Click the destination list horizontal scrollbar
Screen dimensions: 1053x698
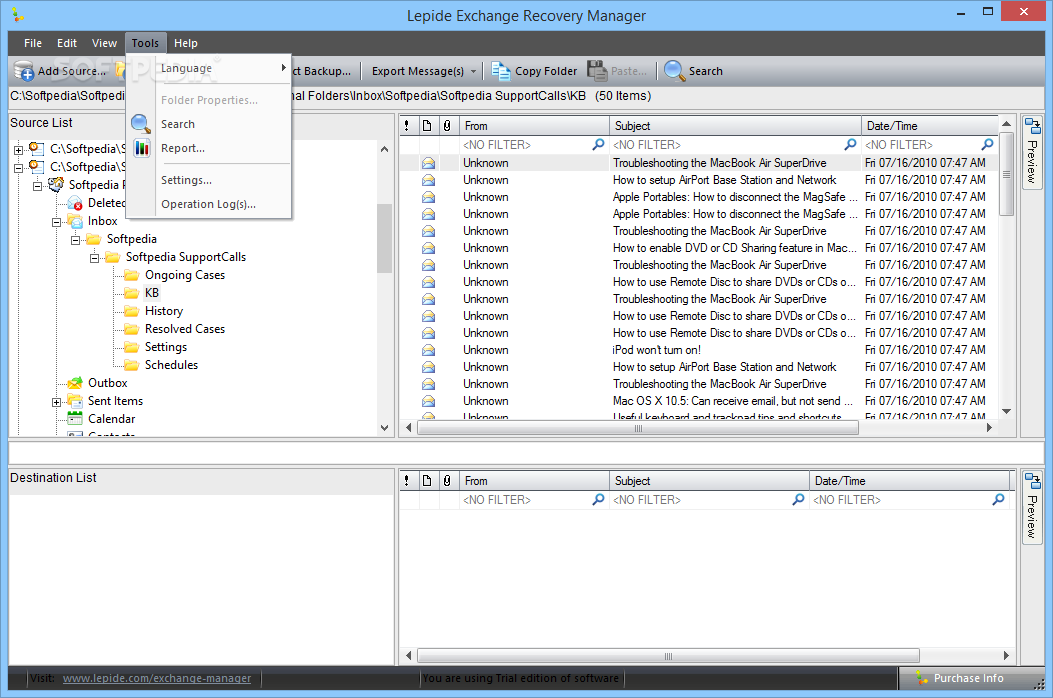click(x=708, y=656)
